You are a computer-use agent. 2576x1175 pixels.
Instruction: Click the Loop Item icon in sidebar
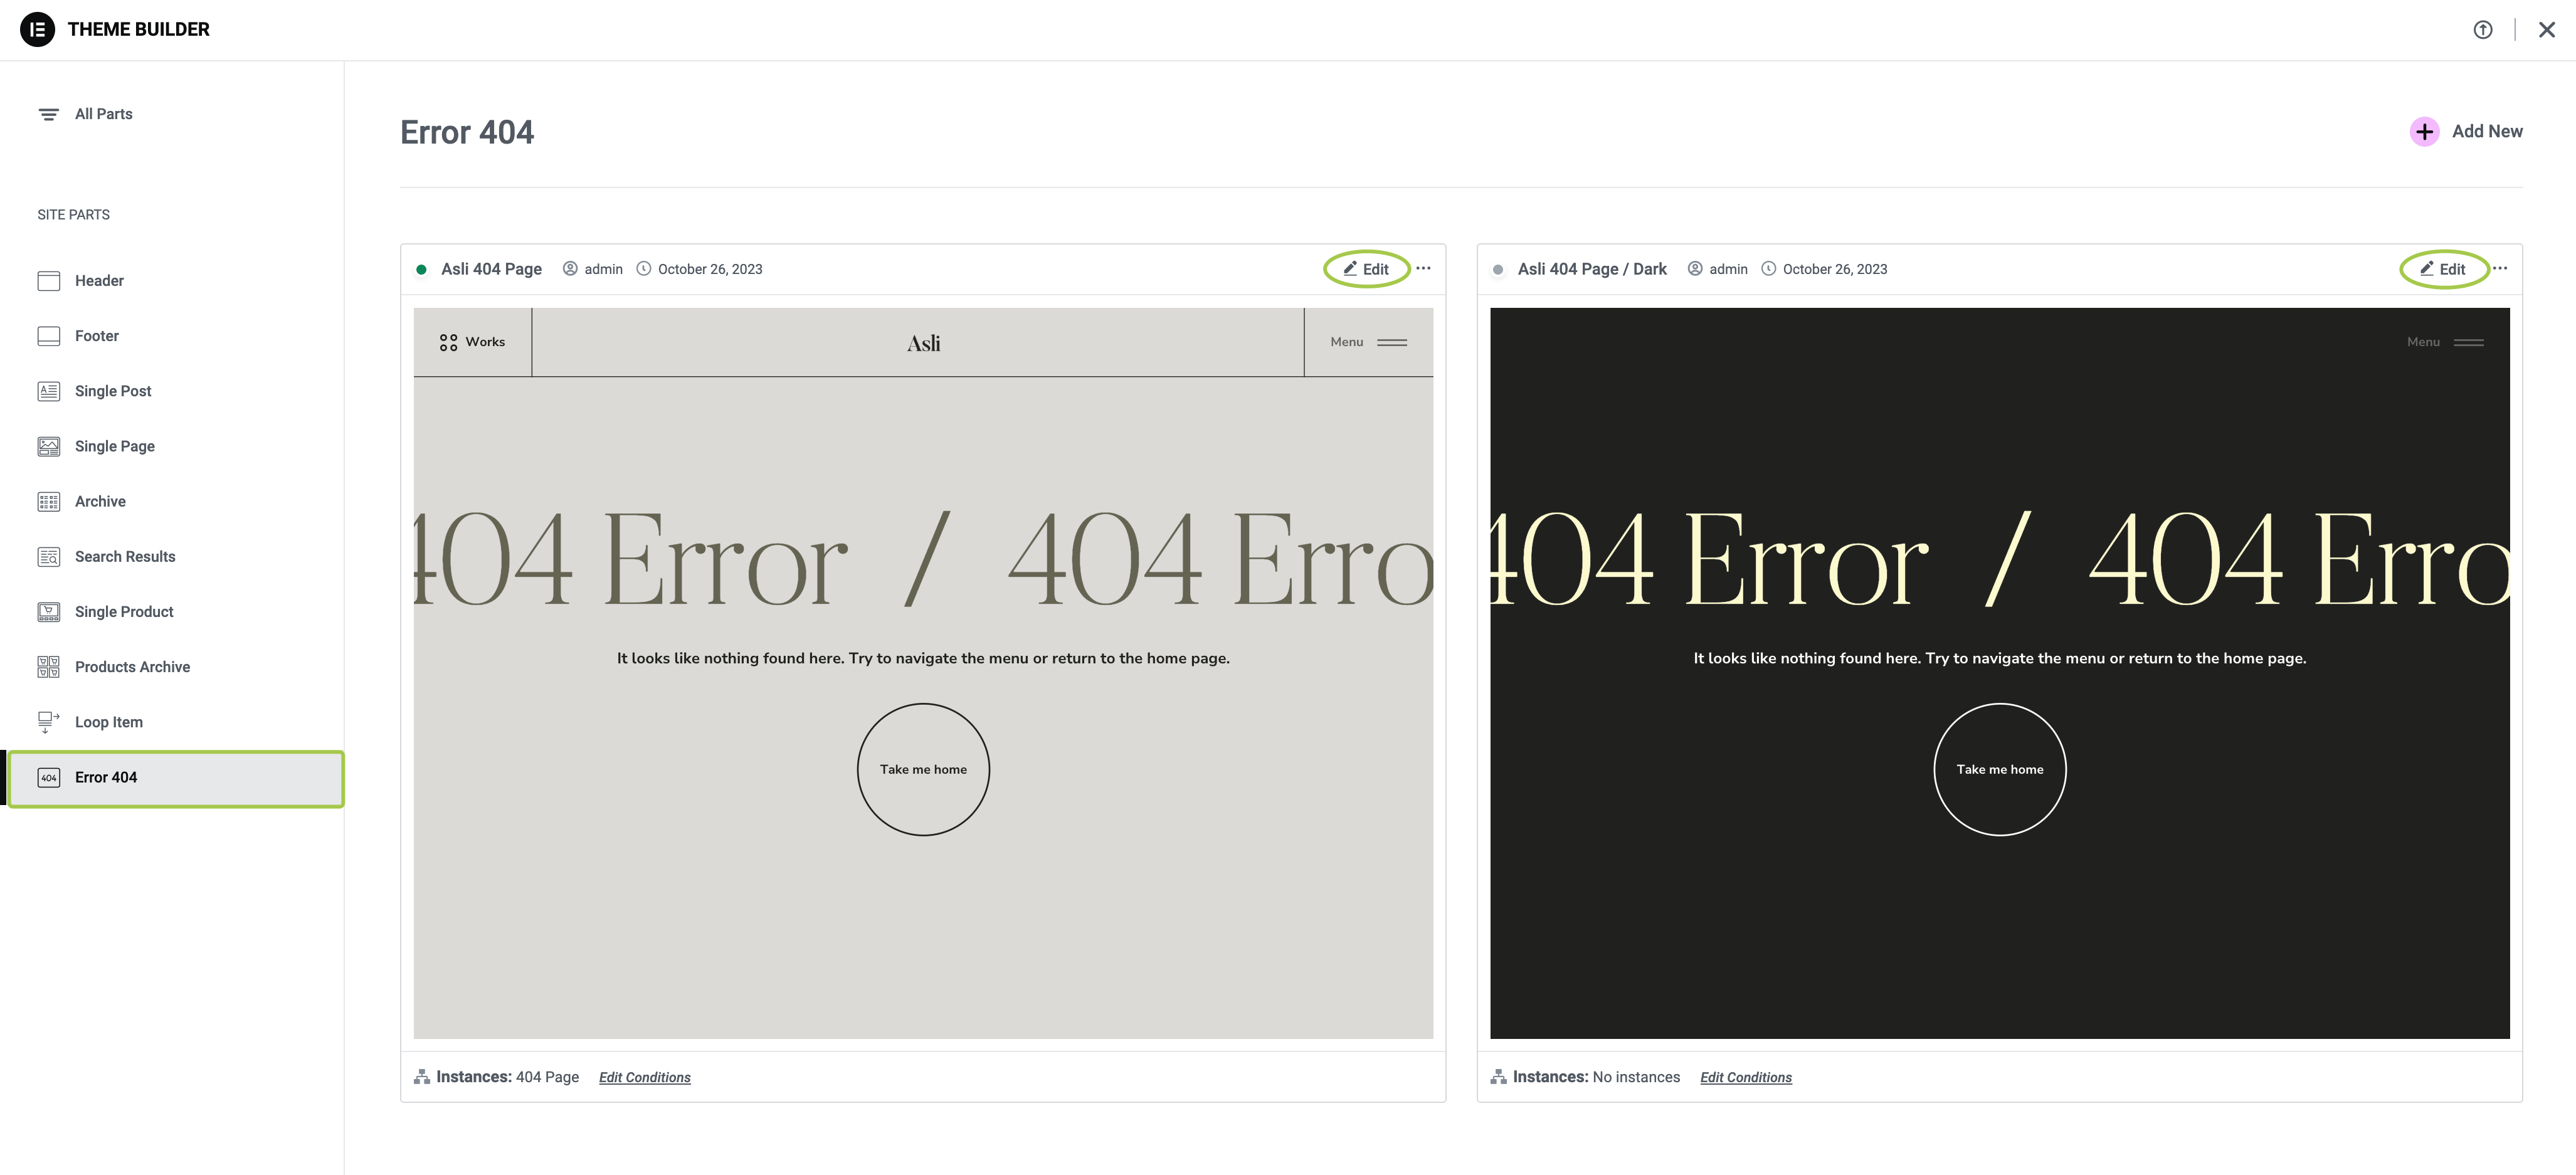pos(48,722)
